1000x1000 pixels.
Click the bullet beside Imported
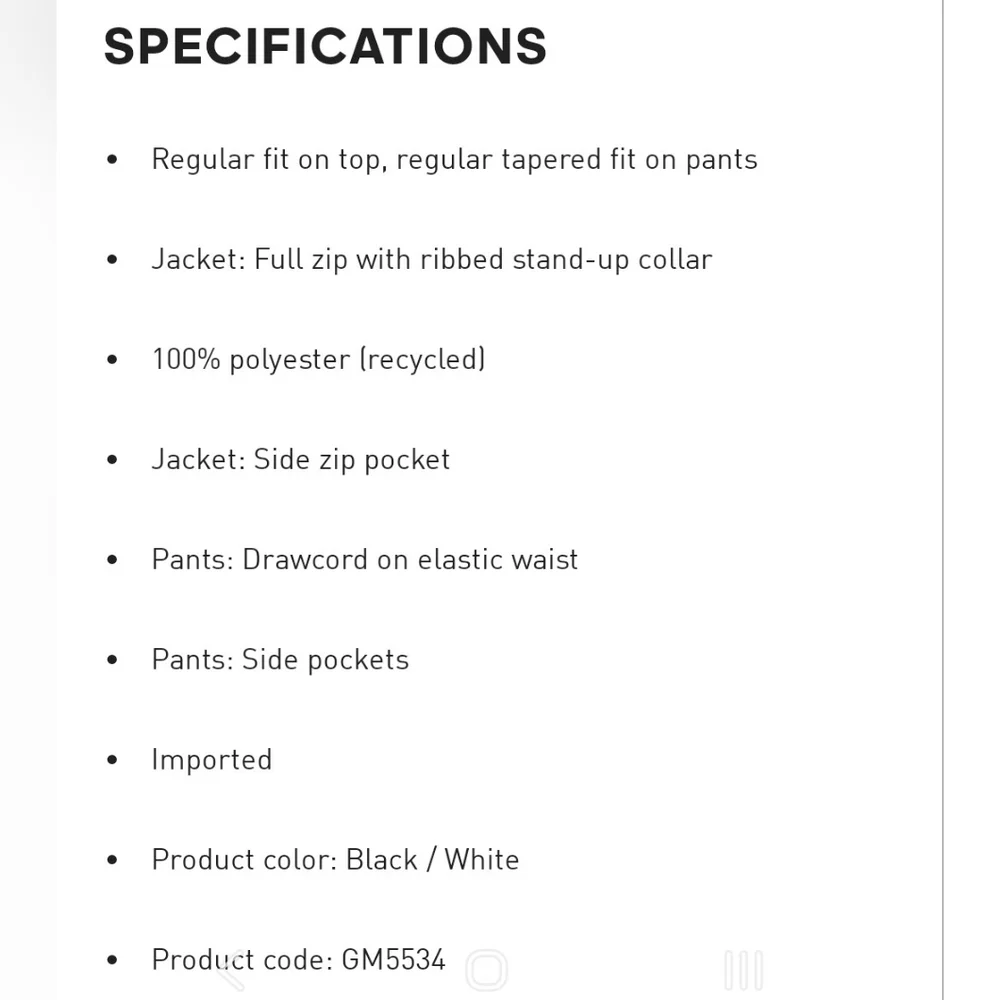112,760
